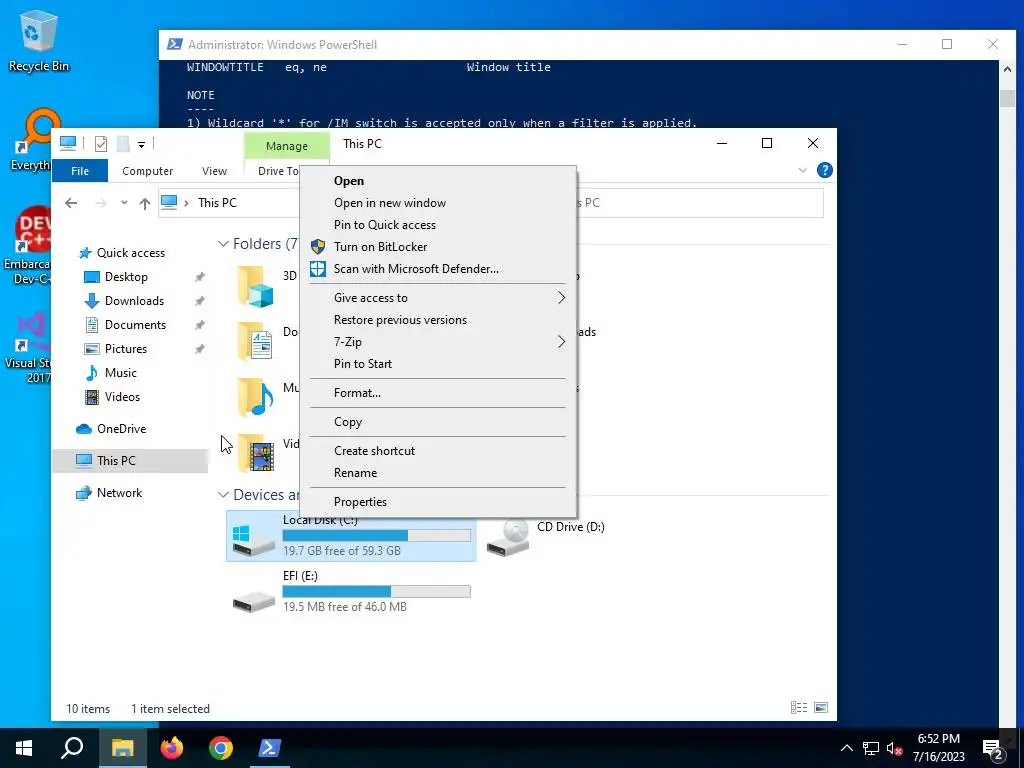Open the Recent locations dropdown arrow

tap(124, 203)
